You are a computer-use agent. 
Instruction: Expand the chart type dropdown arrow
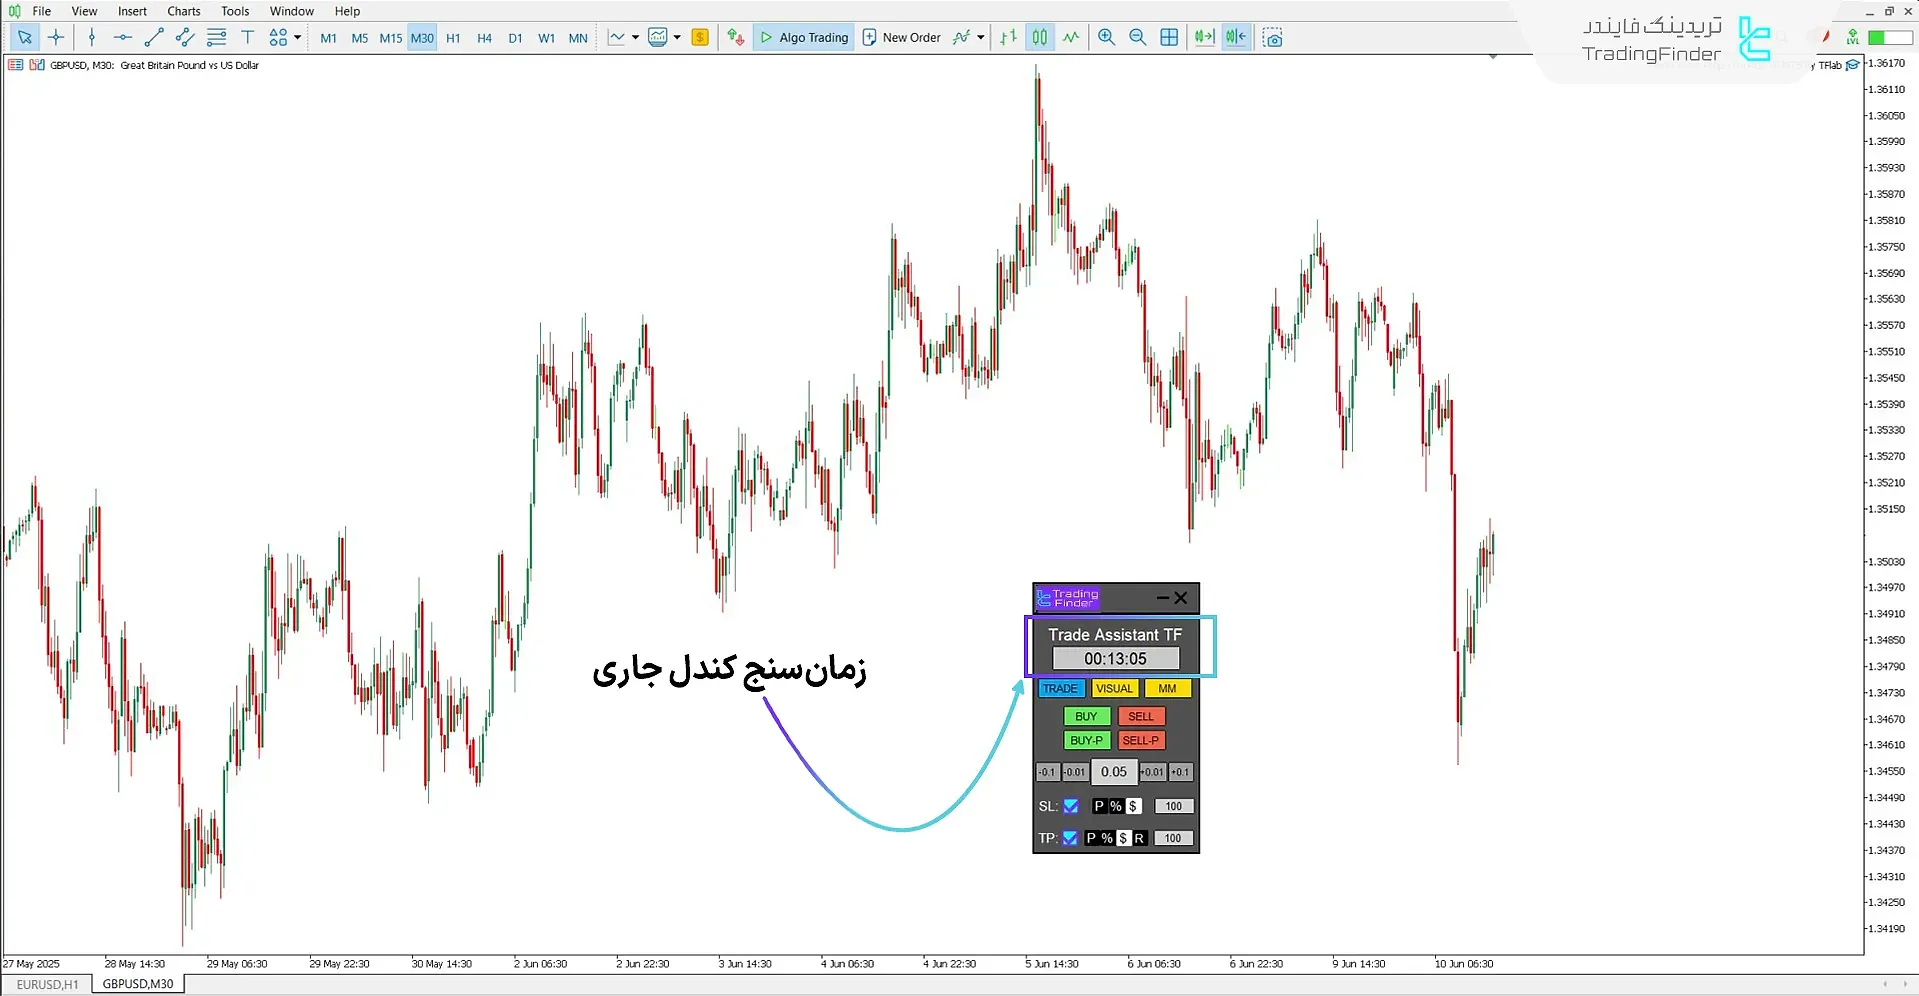point(636,38)
